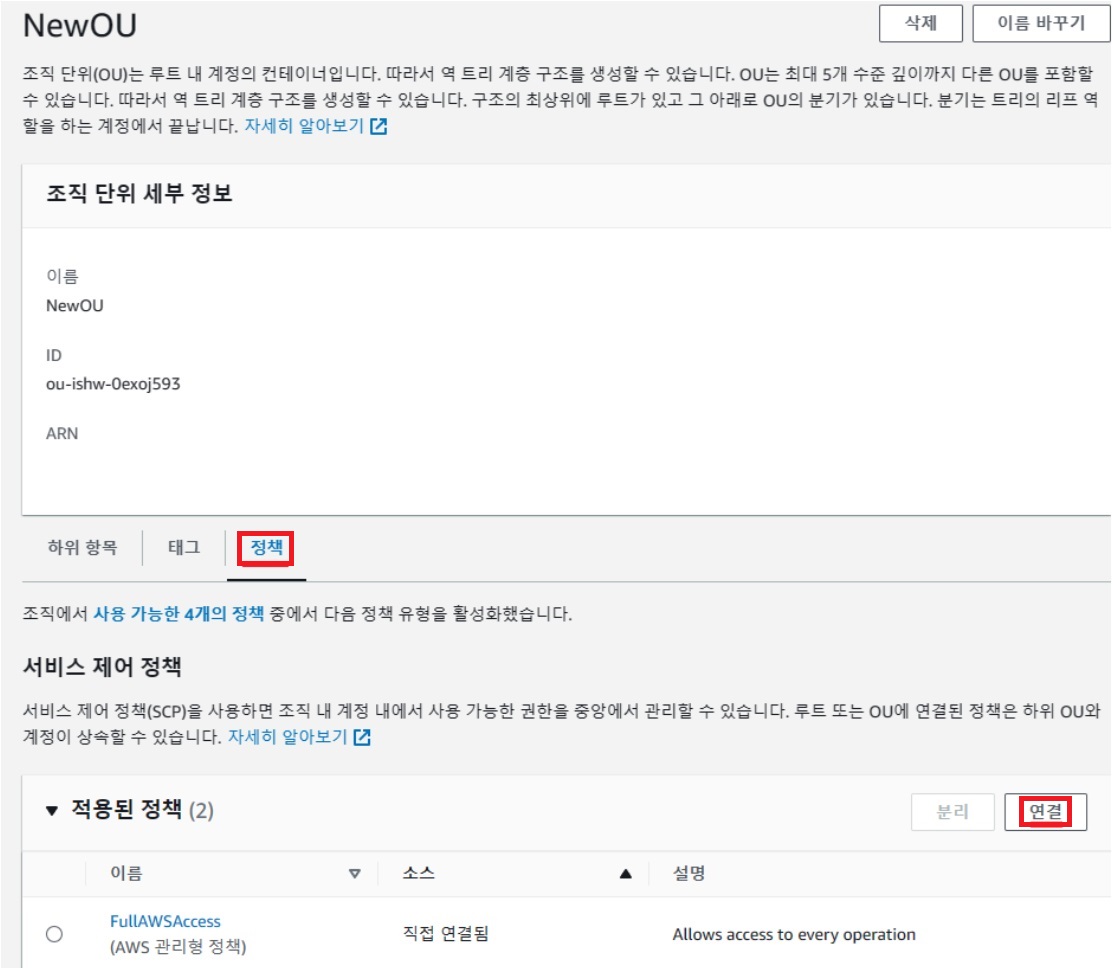Click external link icon in SCP description
Viewport: 1113px width, 968px height.
(362, 737)
